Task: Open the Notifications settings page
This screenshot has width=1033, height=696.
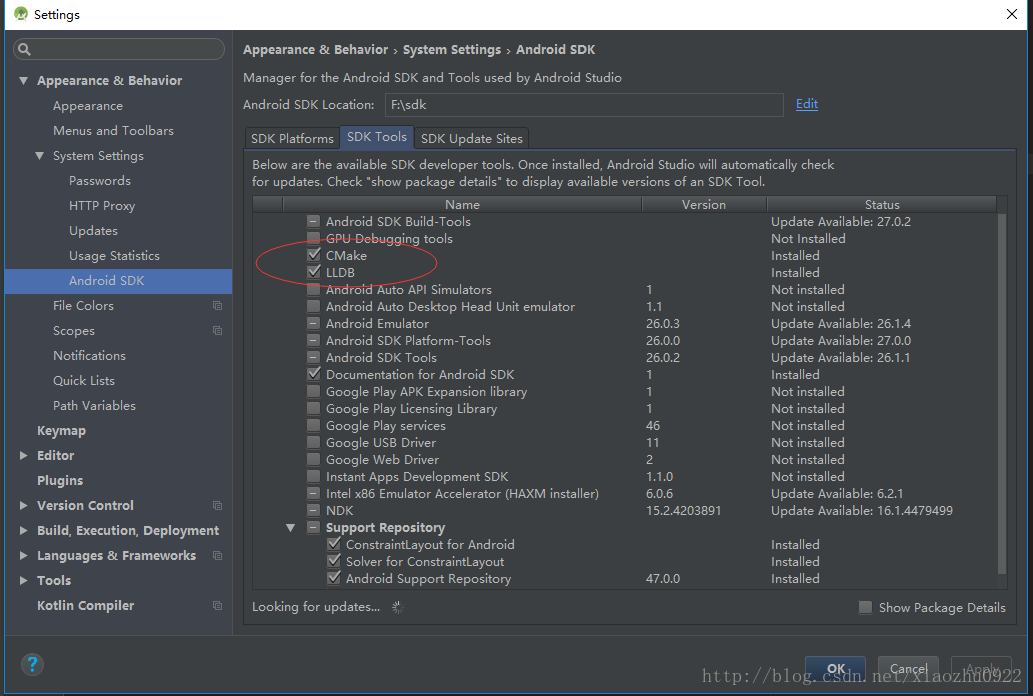Action: point(90,355)
